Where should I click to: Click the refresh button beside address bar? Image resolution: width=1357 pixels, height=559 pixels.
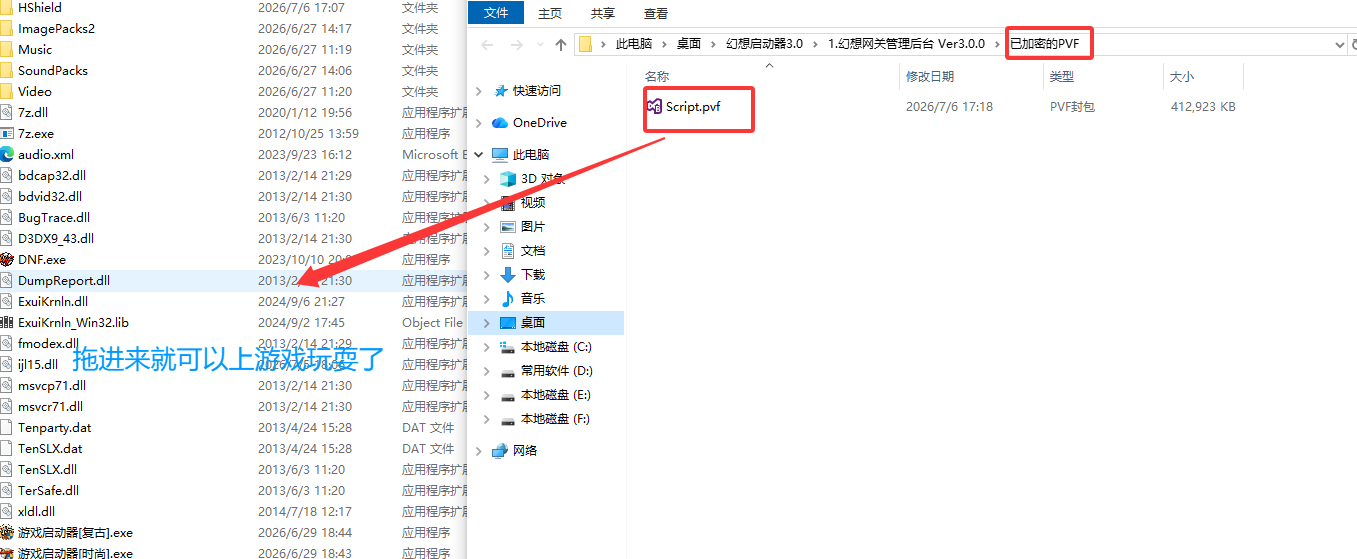coord(1354,44)
